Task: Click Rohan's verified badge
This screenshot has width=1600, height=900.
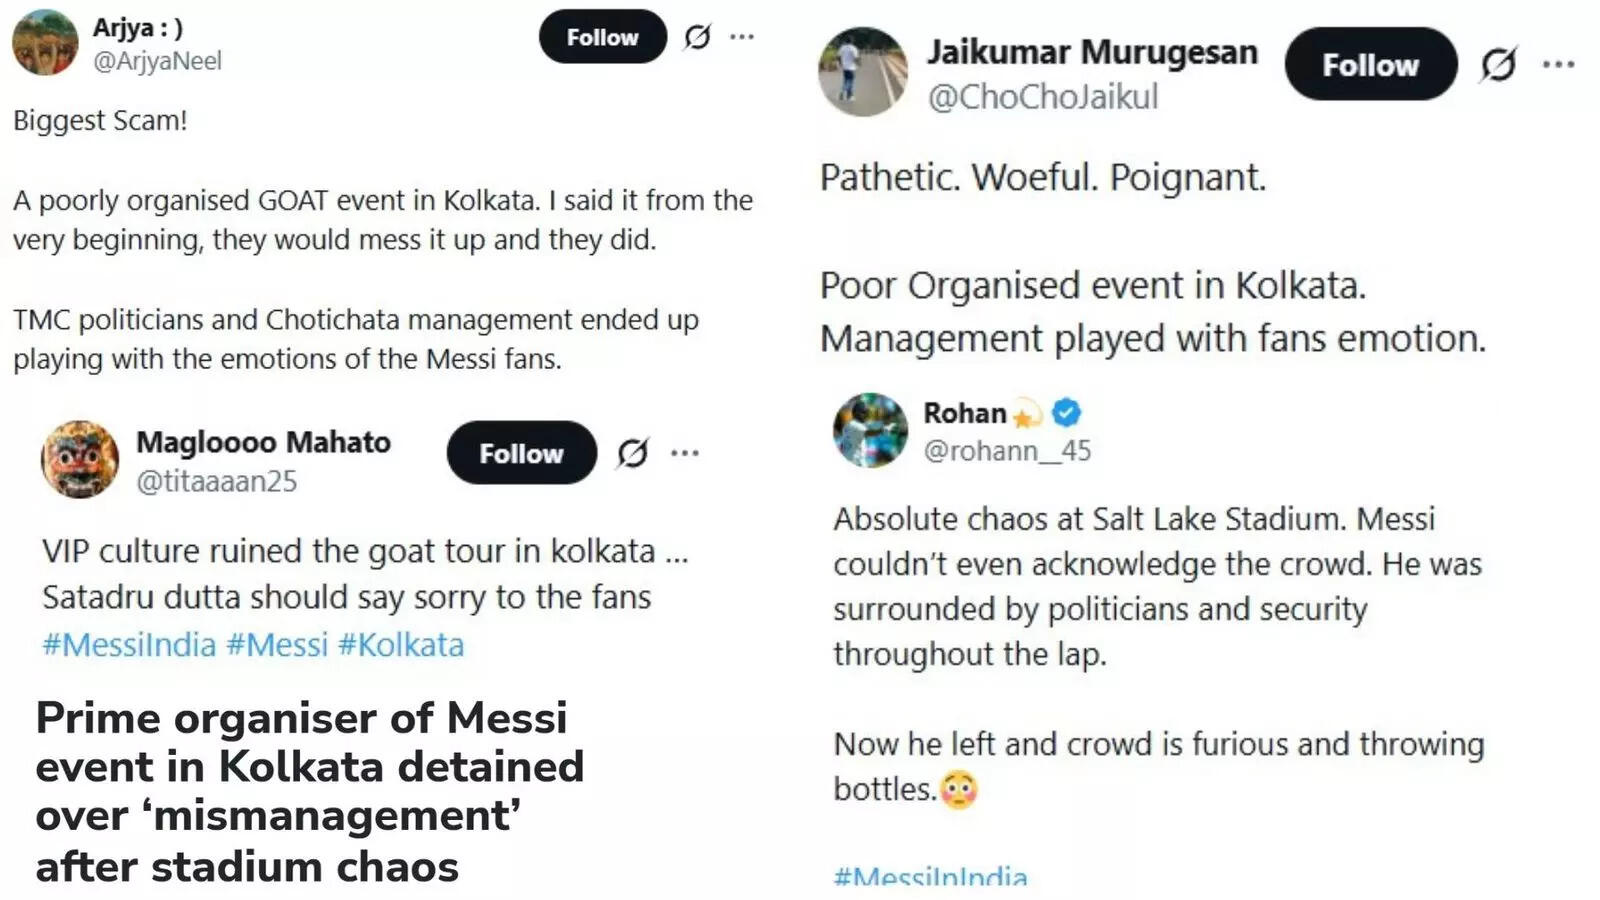Action: point(1067,412)
